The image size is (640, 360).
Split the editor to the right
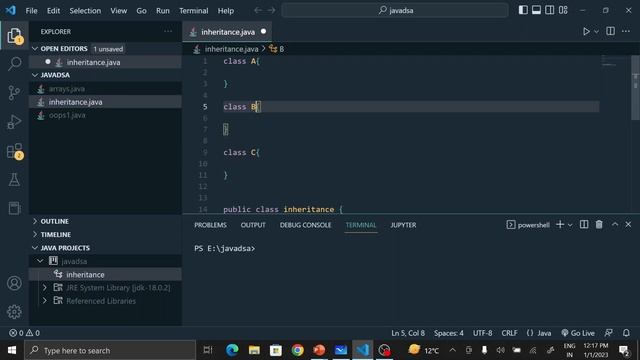point(610,31)
